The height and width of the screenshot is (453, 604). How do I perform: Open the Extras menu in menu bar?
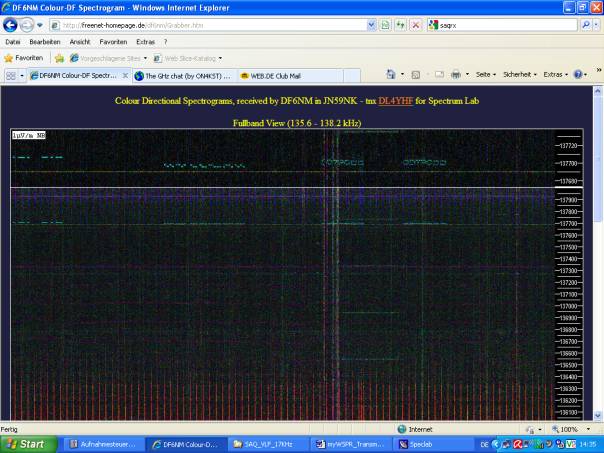[145, 42]
